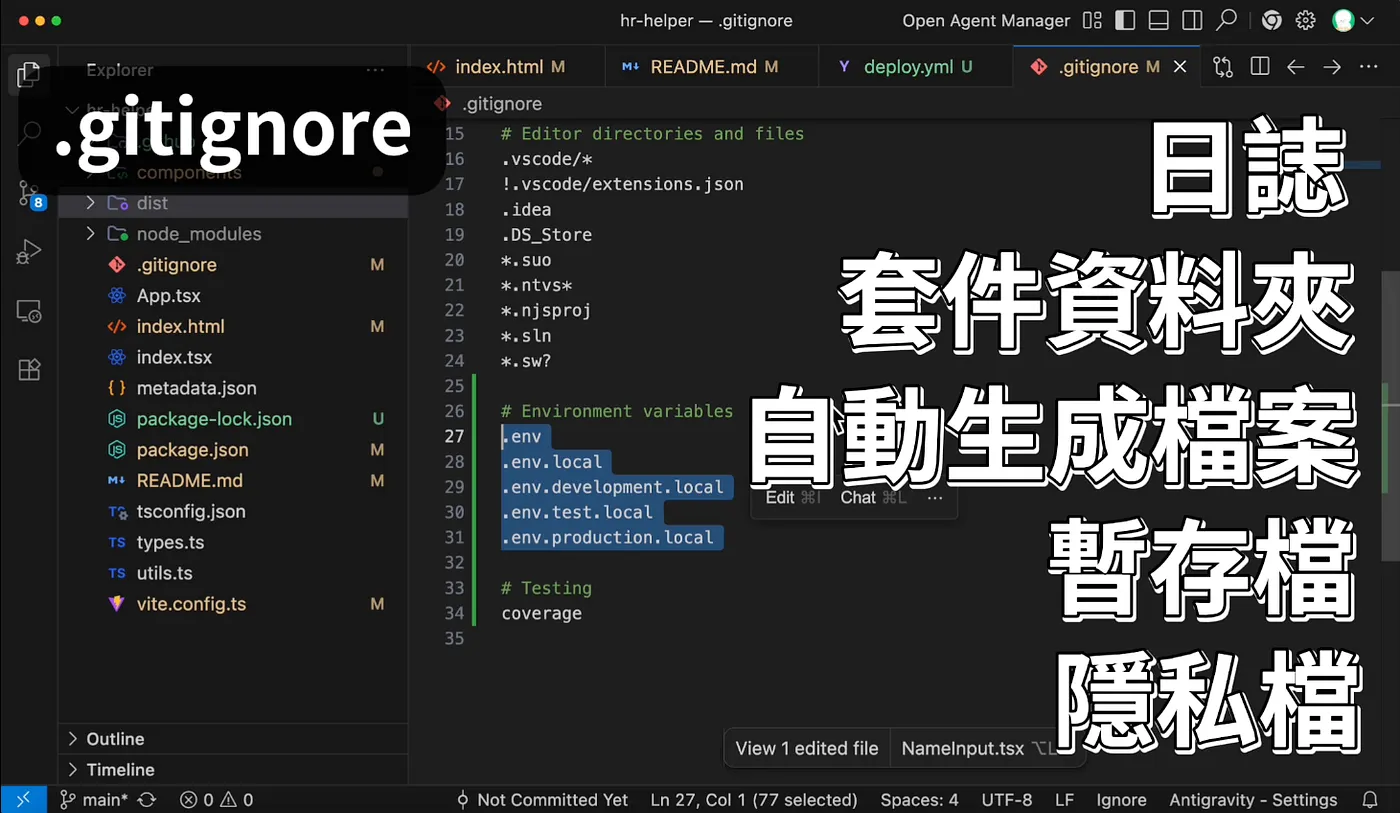
Task: Click the Edit inline action button
Action: [793, 497]
